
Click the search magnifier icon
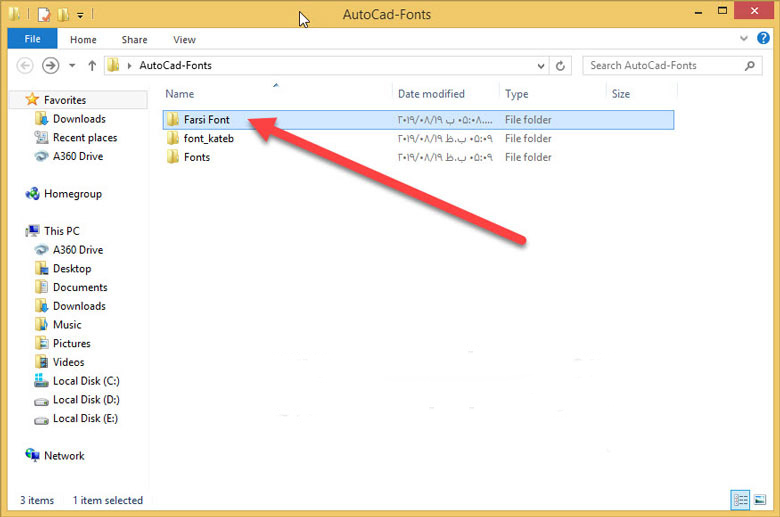click(750, 65)
